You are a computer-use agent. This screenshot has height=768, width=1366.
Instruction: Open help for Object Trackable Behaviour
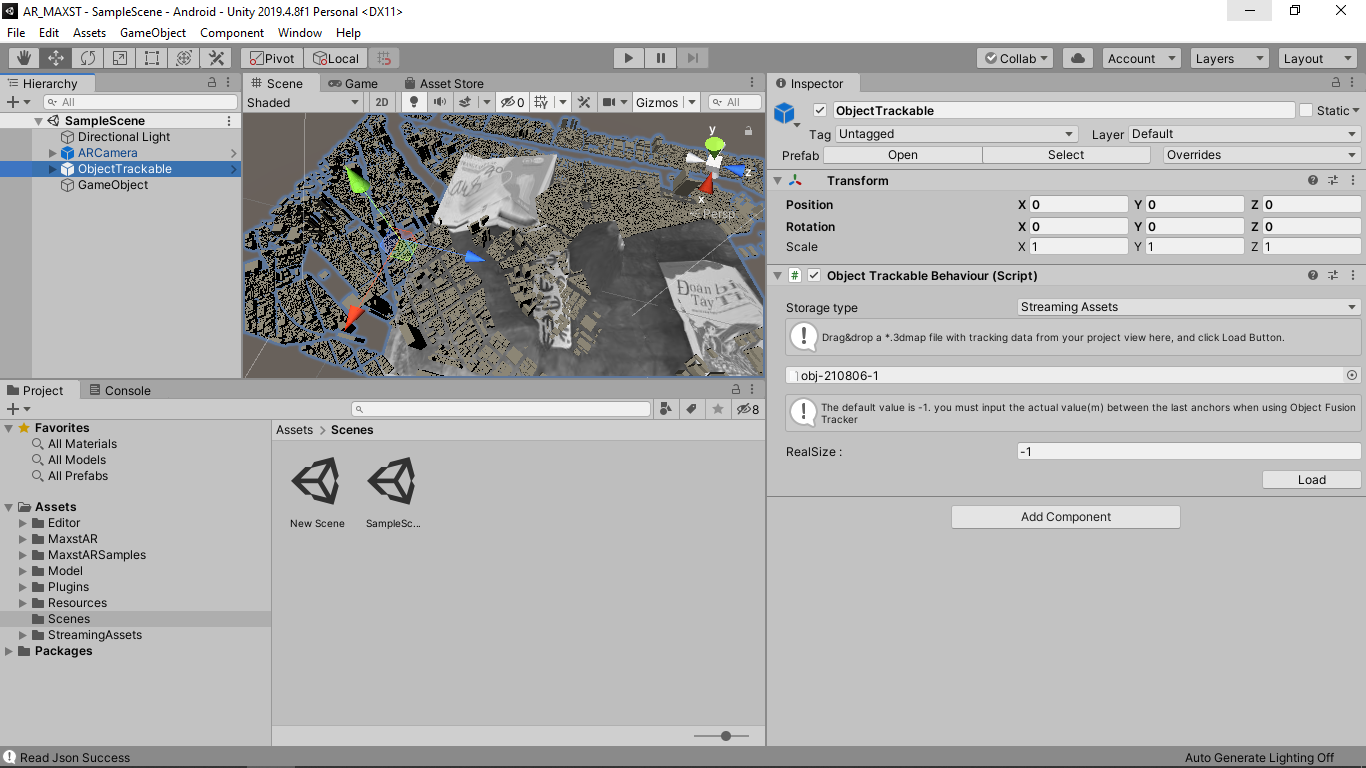[x=1313, y=275]
